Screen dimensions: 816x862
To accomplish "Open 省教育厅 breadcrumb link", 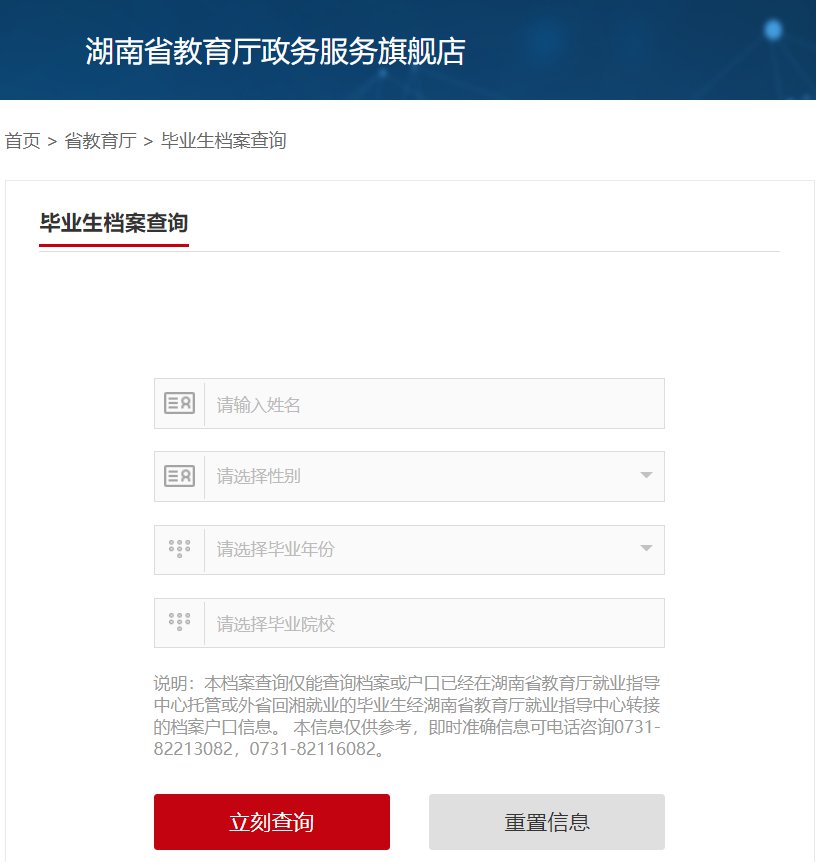I will [x=100, y=141].
